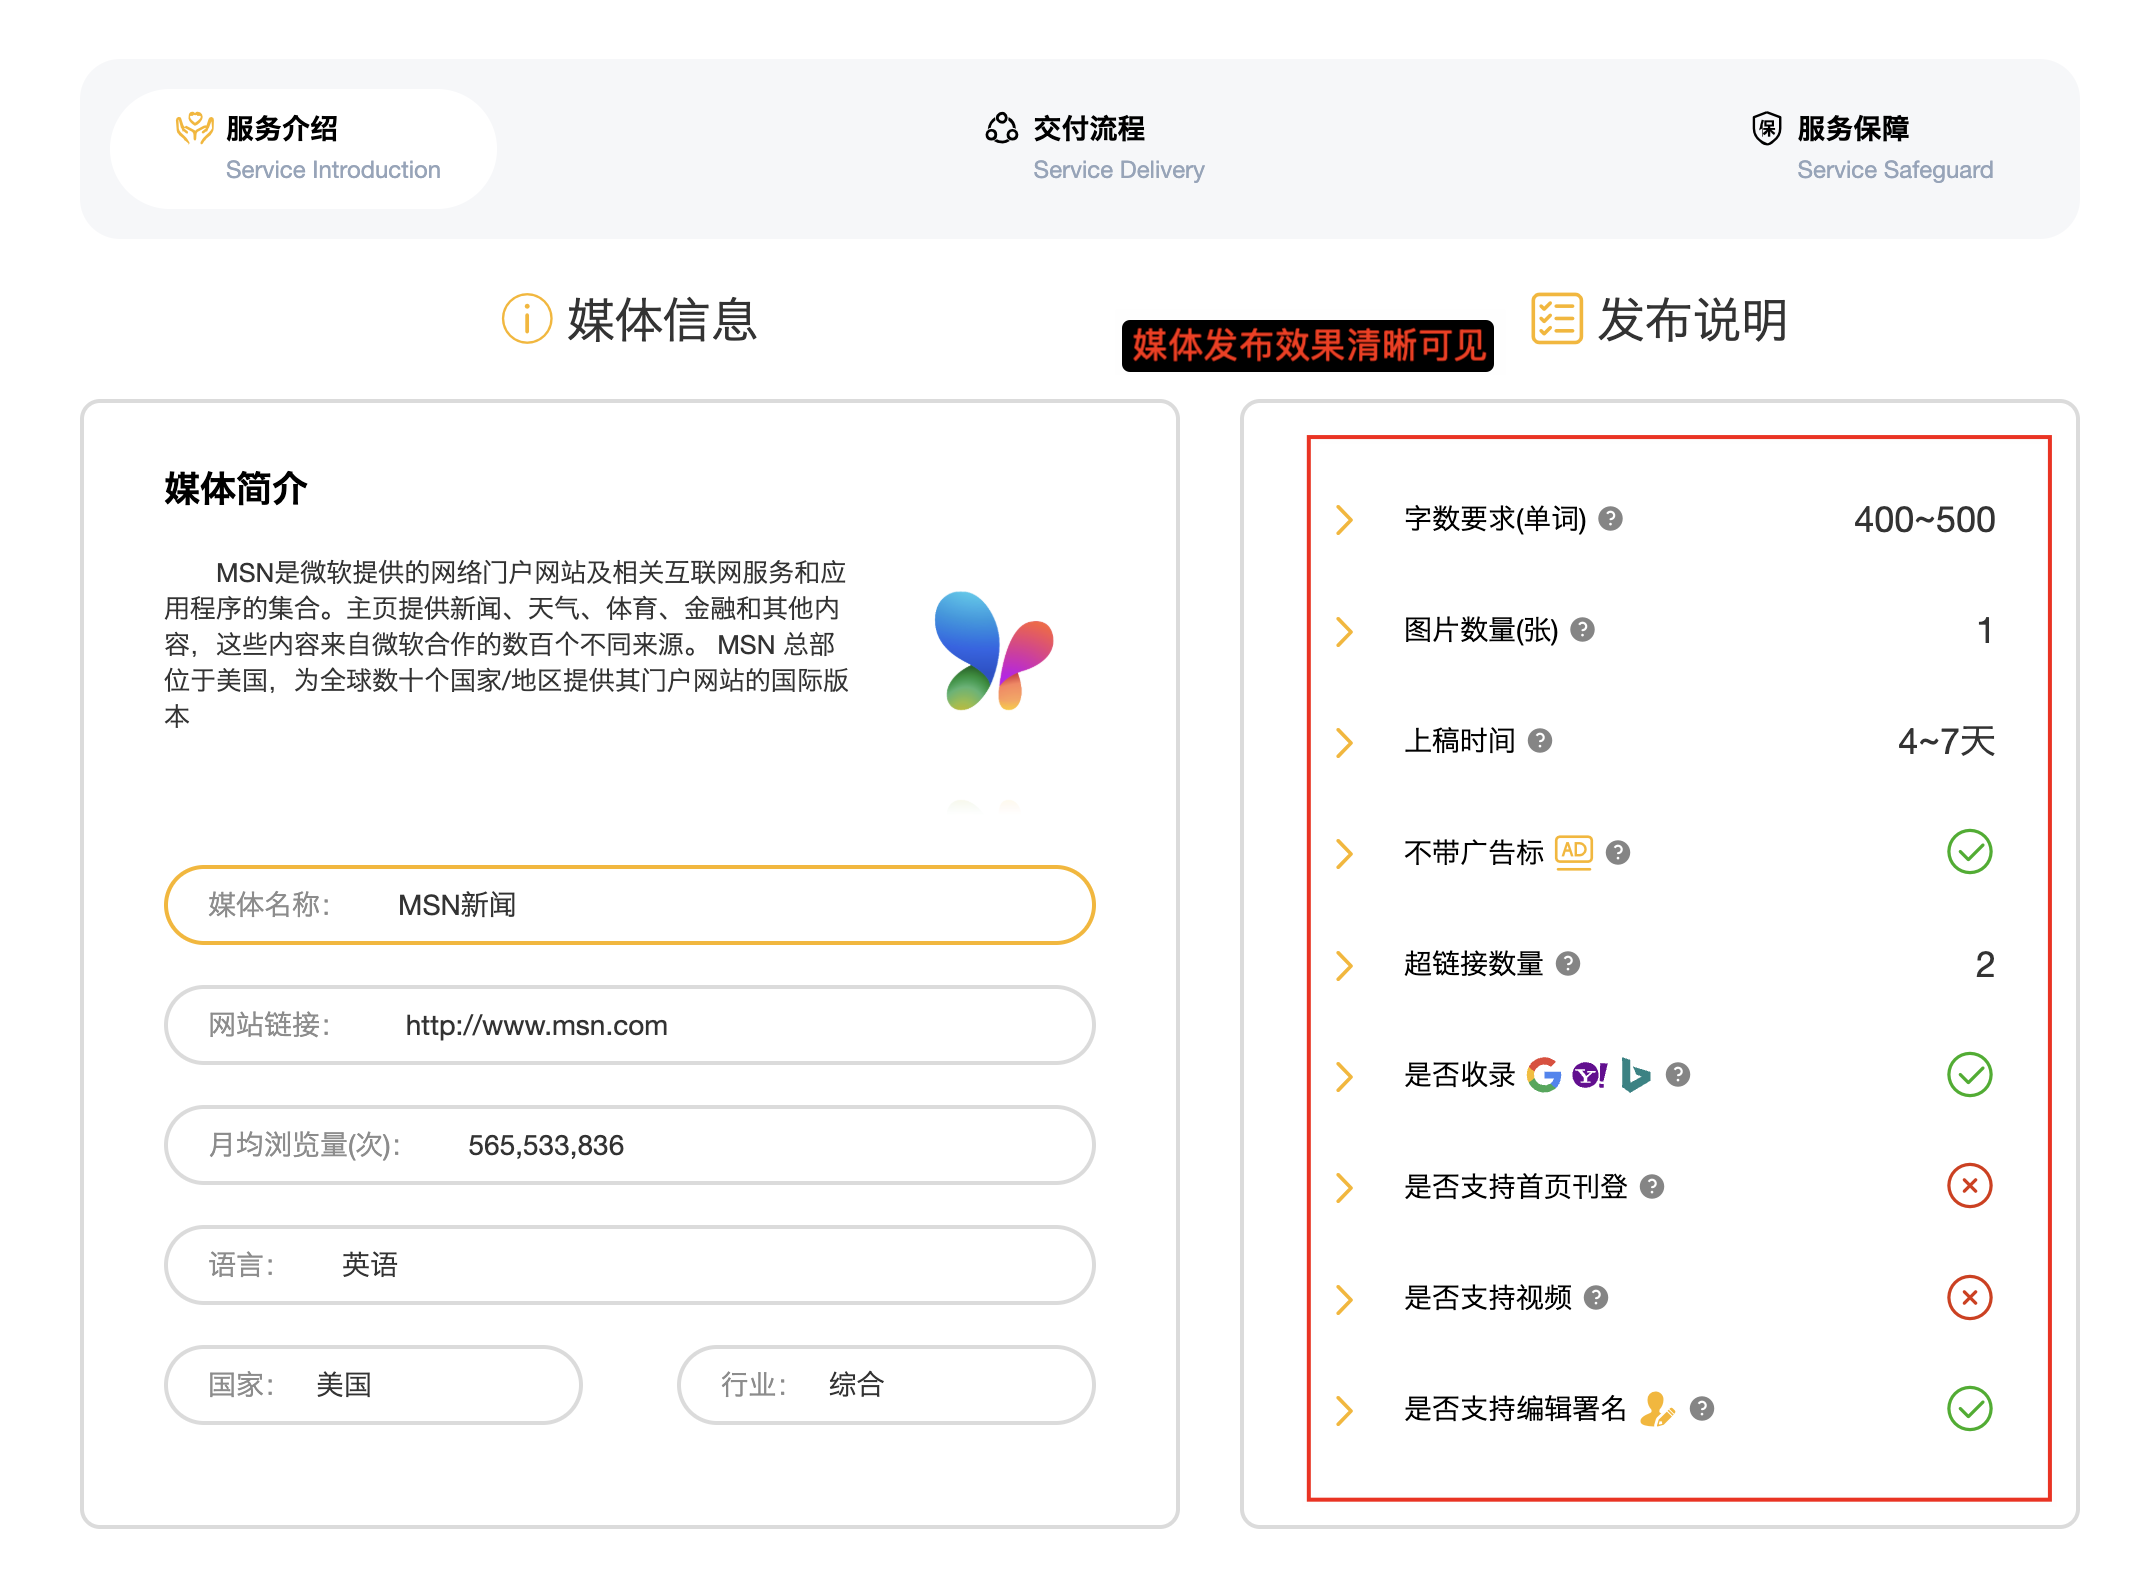Click red X for 是否支持首页刊登
The image size is (2146, 1578).
[1969, 1186]
